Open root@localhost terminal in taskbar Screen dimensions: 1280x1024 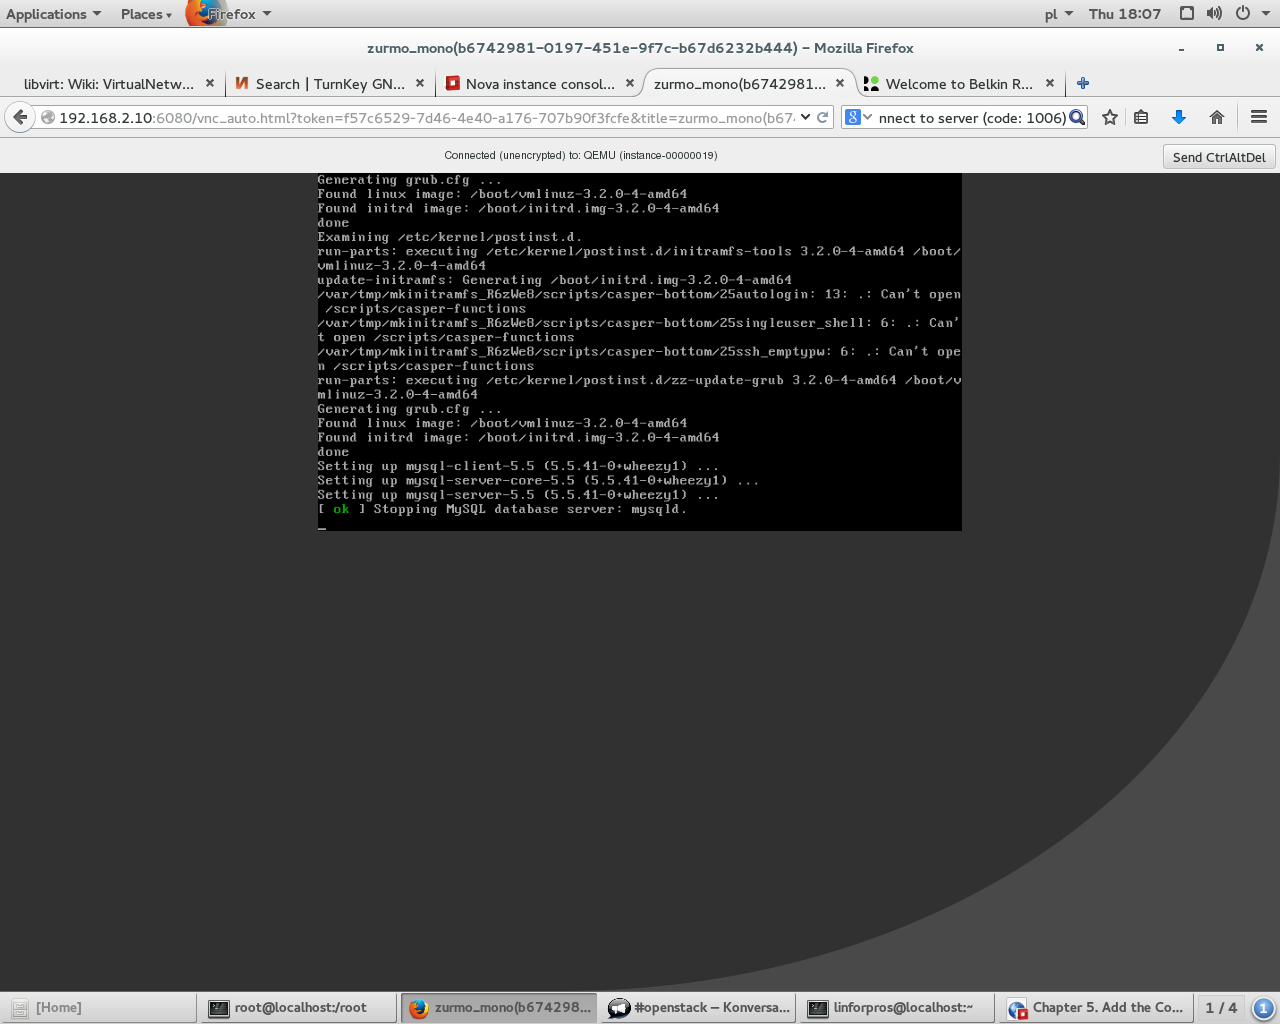point(298,1007)
